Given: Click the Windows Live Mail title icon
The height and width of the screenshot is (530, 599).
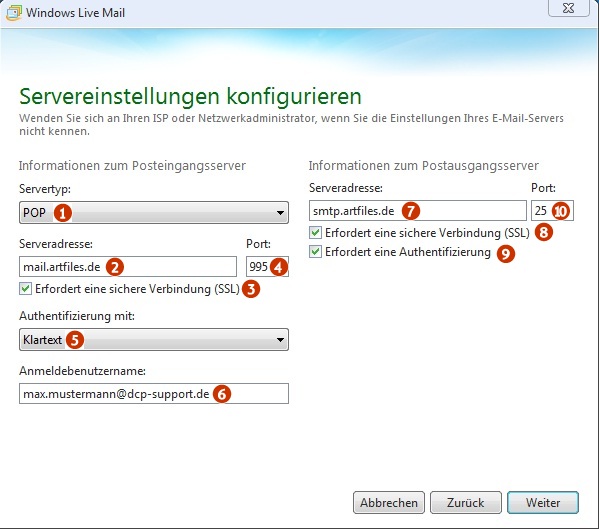Looking at the screenshot, I should pyautogui.click(x=13, y=13).
